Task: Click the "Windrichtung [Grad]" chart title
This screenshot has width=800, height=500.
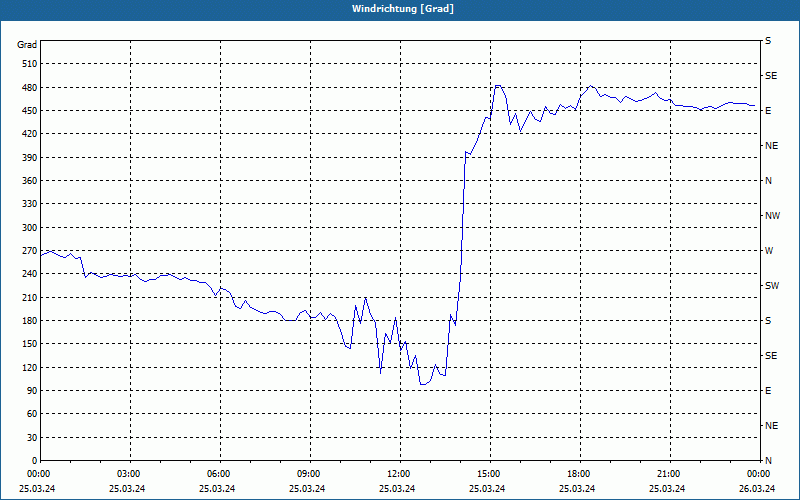Action: [x=403, y=9]
